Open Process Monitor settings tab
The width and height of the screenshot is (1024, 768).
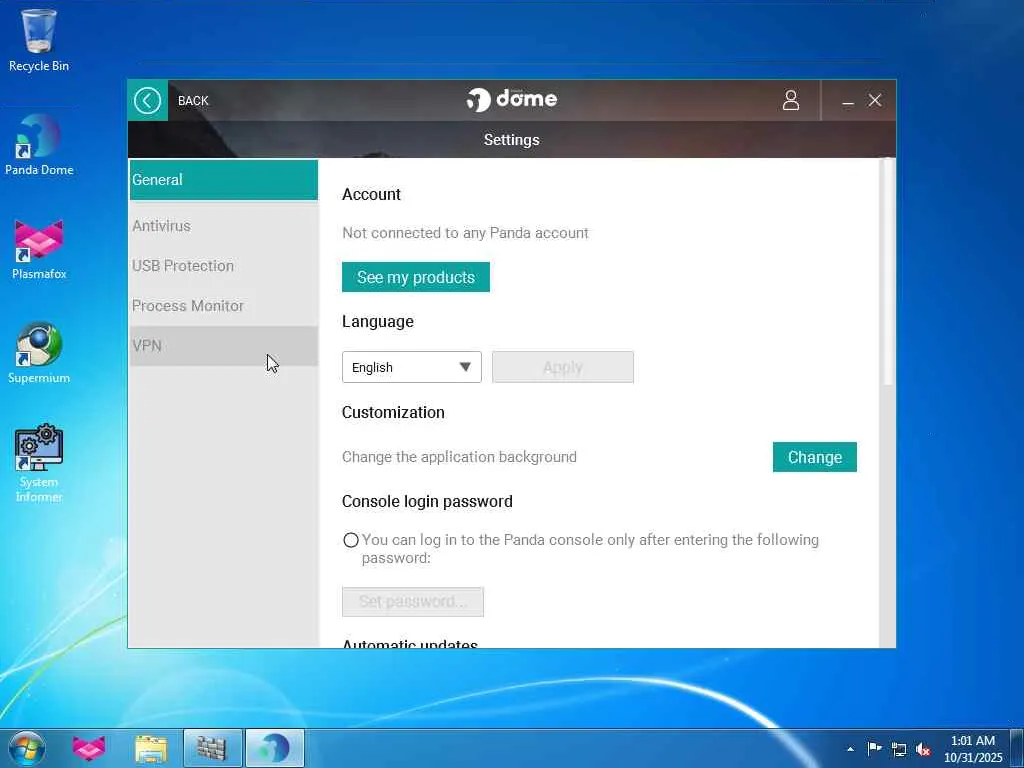[x=223, y=306]
